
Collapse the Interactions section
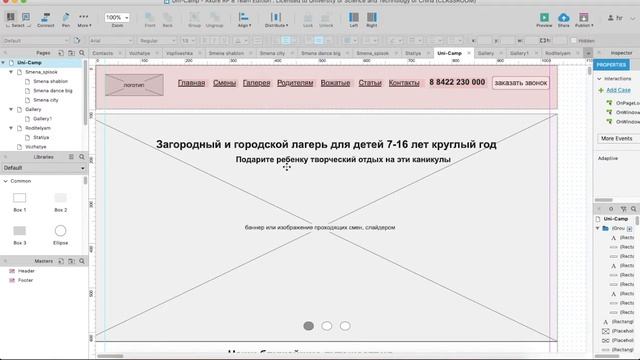pos(599,78)
